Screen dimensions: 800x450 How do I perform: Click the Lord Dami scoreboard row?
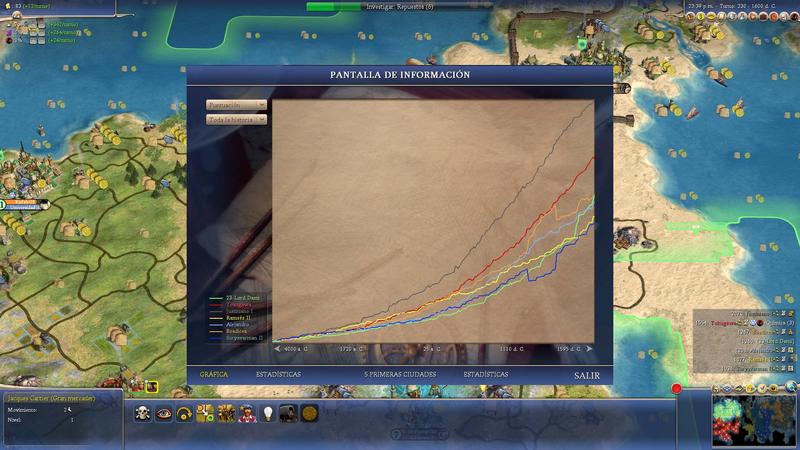[x=766, y=341]
